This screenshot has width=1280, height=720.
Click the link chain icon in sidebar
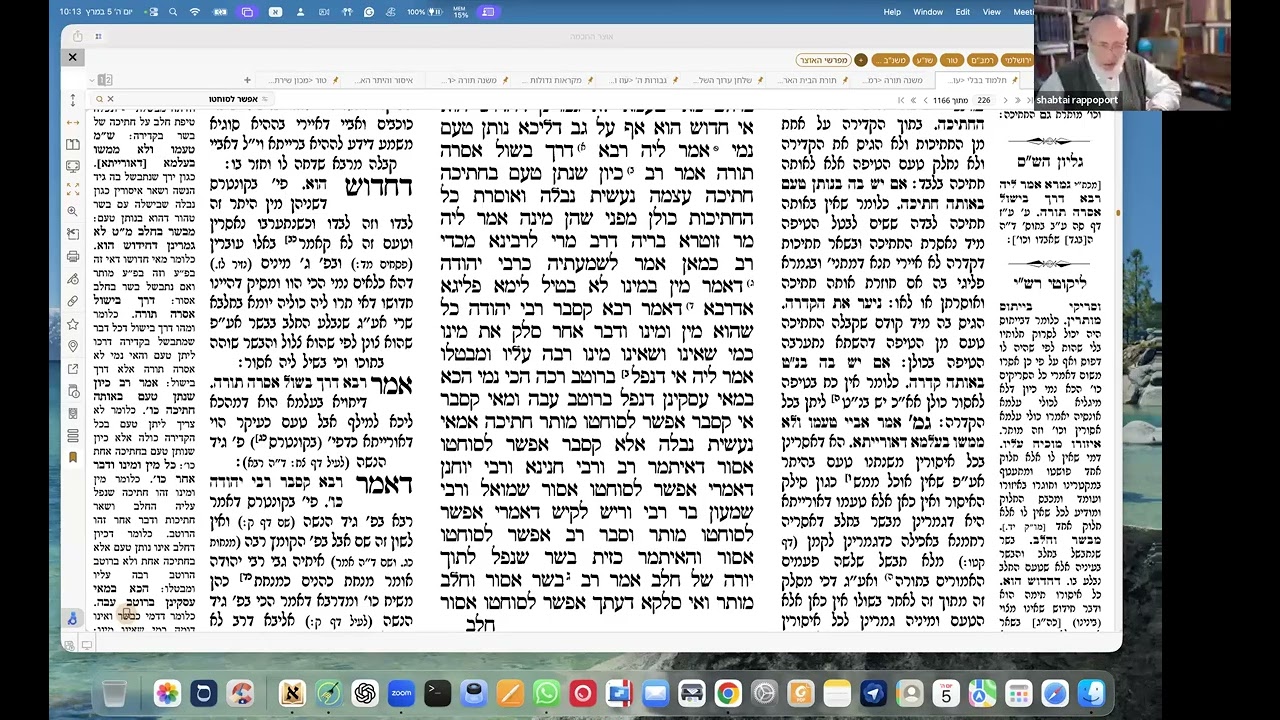[x=72, y=301]
